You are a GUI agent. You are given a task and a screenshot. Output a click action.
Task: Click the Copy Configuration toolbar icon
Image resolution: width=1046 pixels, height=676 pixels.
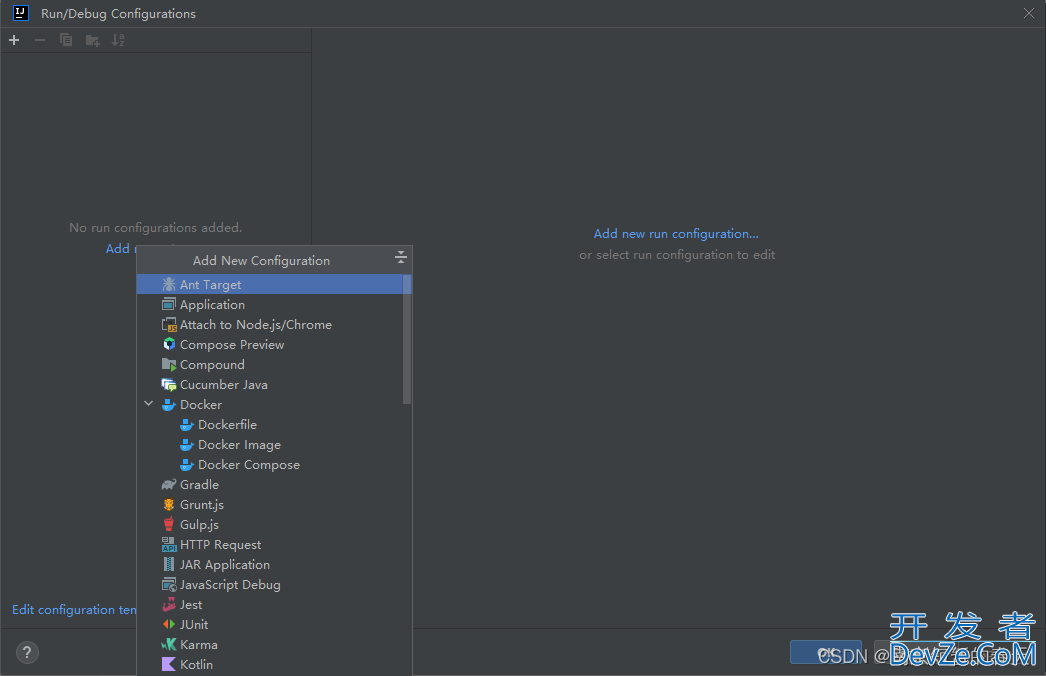click(66, 40)
